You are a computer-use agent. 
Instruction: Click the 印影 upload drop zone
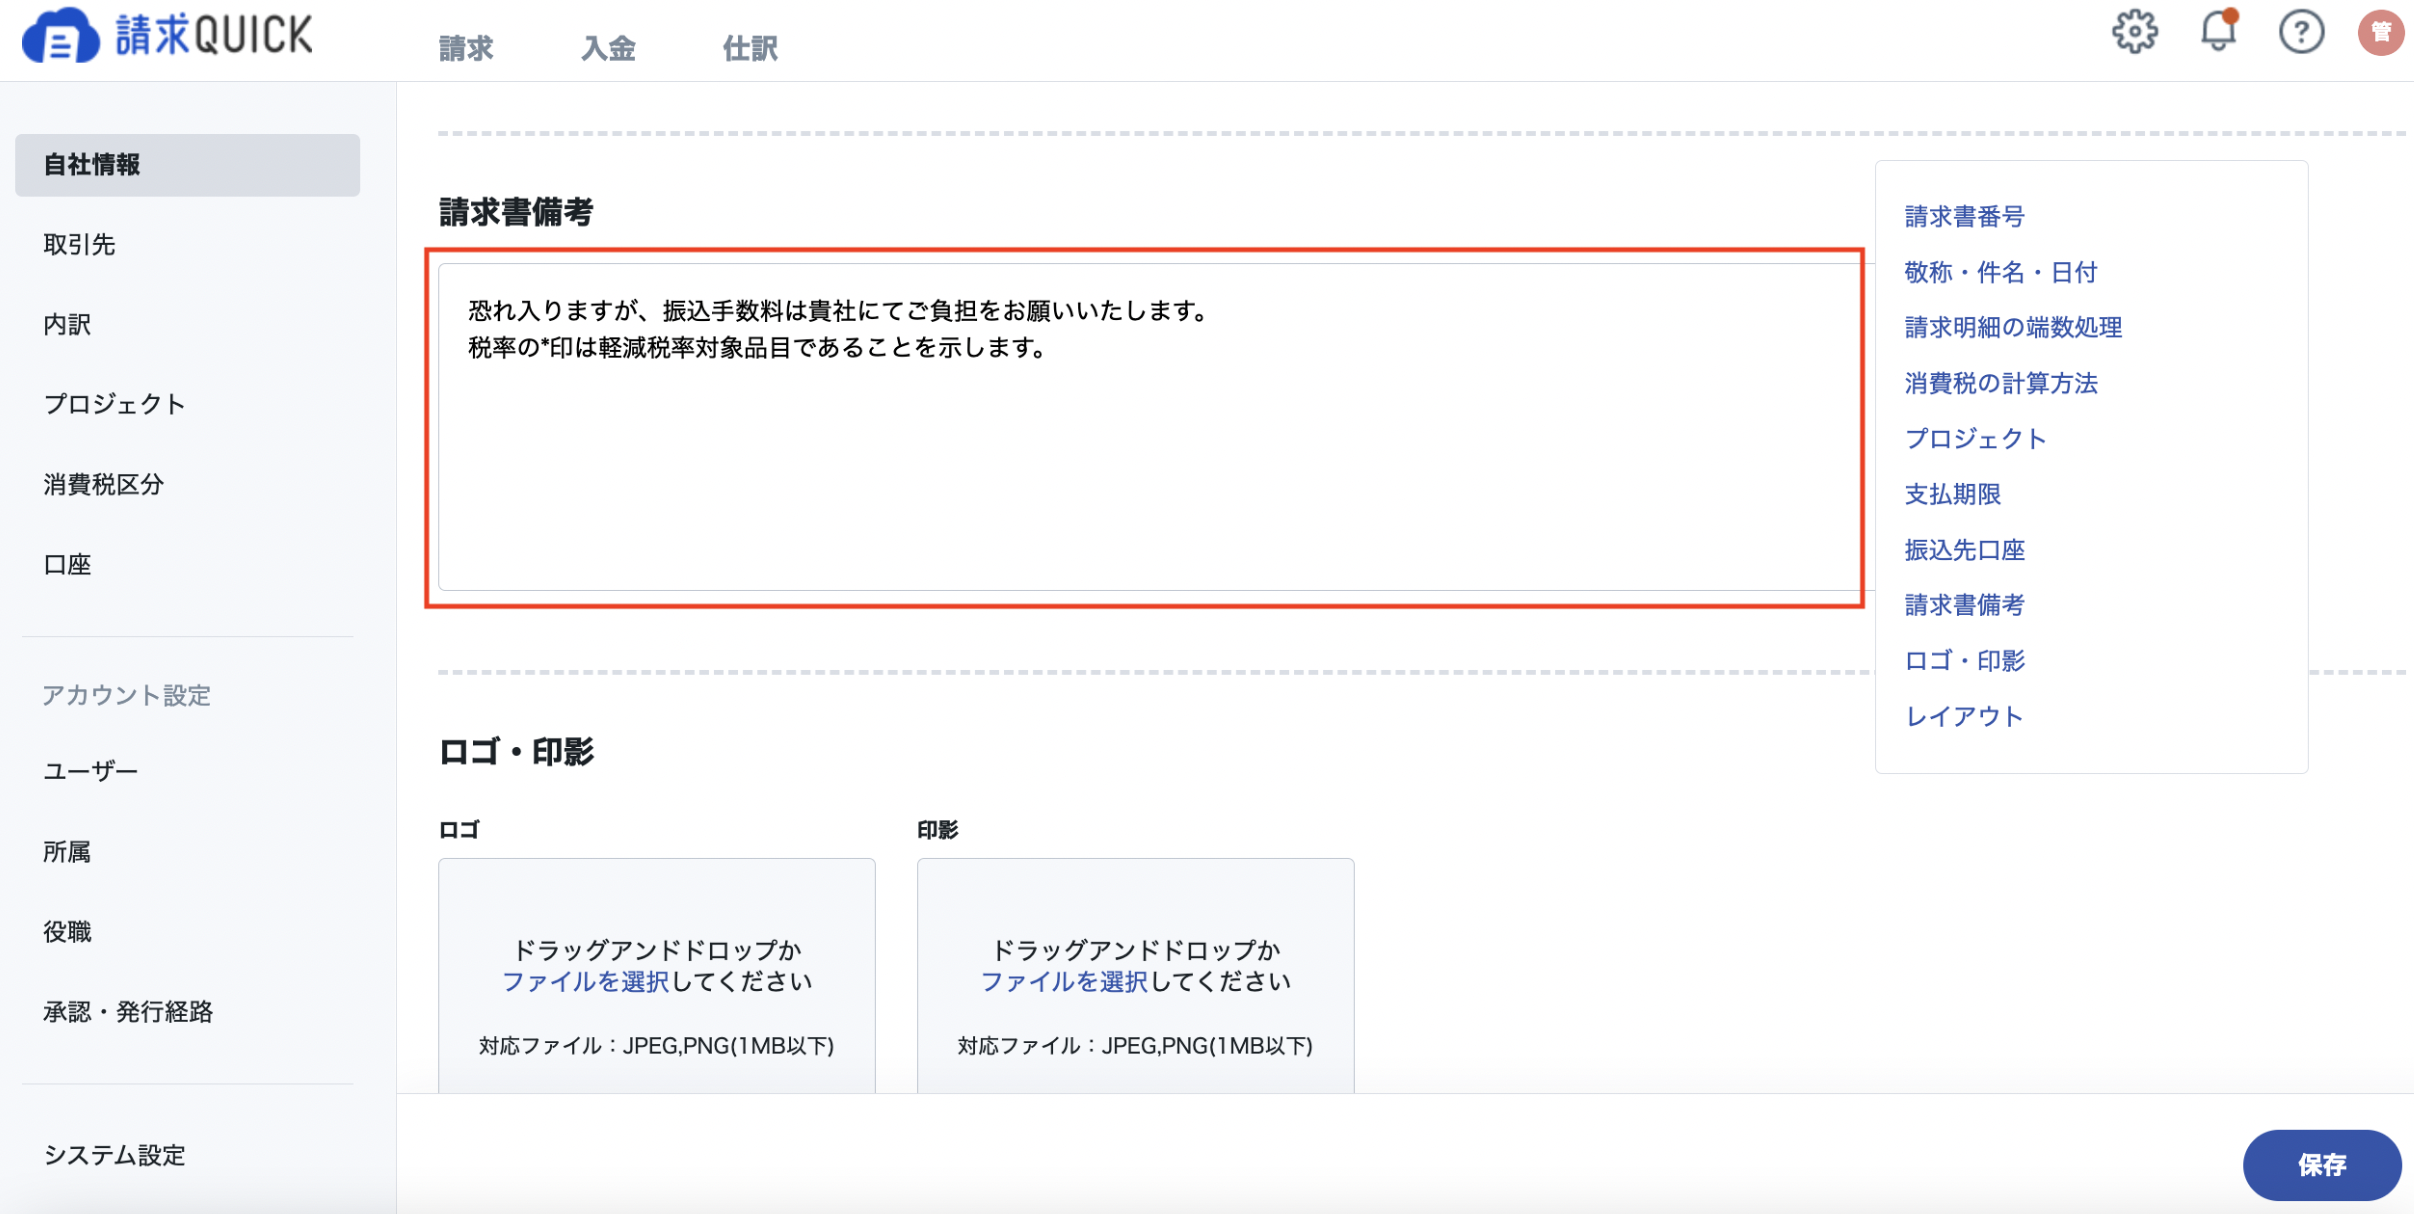1136,976
